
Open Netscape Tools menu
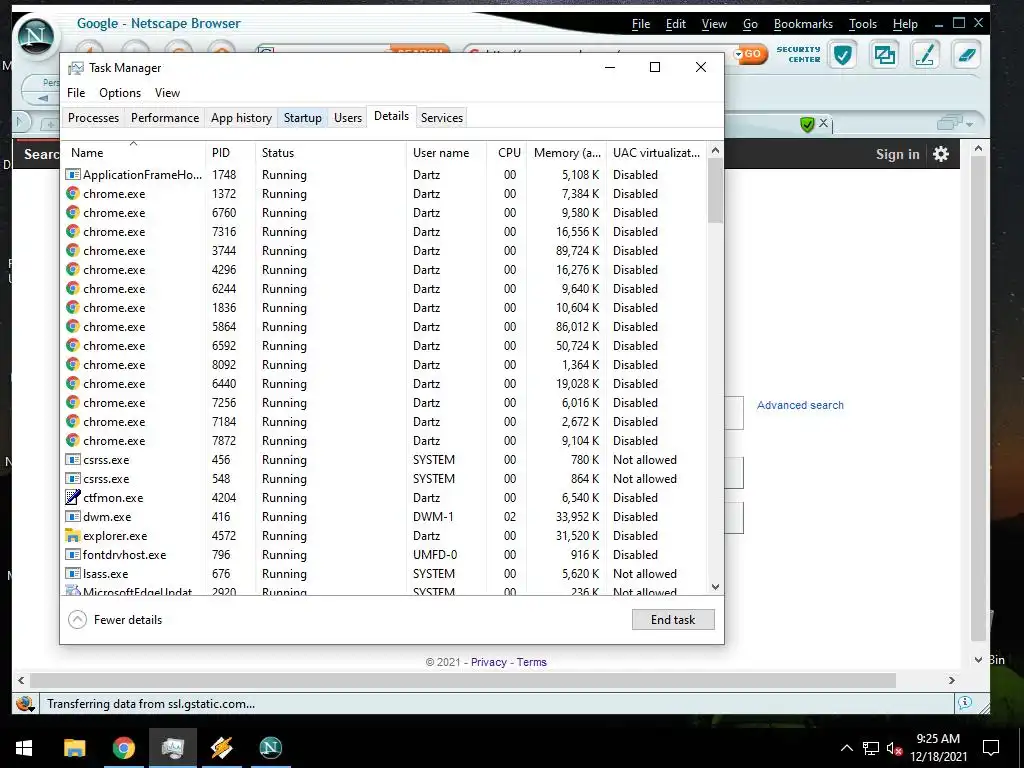point(863,24)
